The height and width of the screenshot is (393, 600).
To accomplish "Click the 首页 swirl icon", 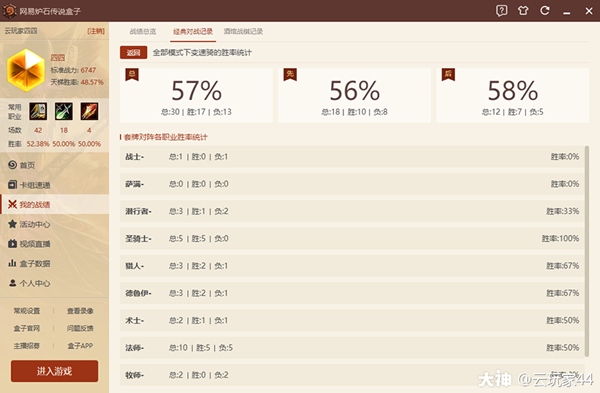I will [x=12, y=165].
